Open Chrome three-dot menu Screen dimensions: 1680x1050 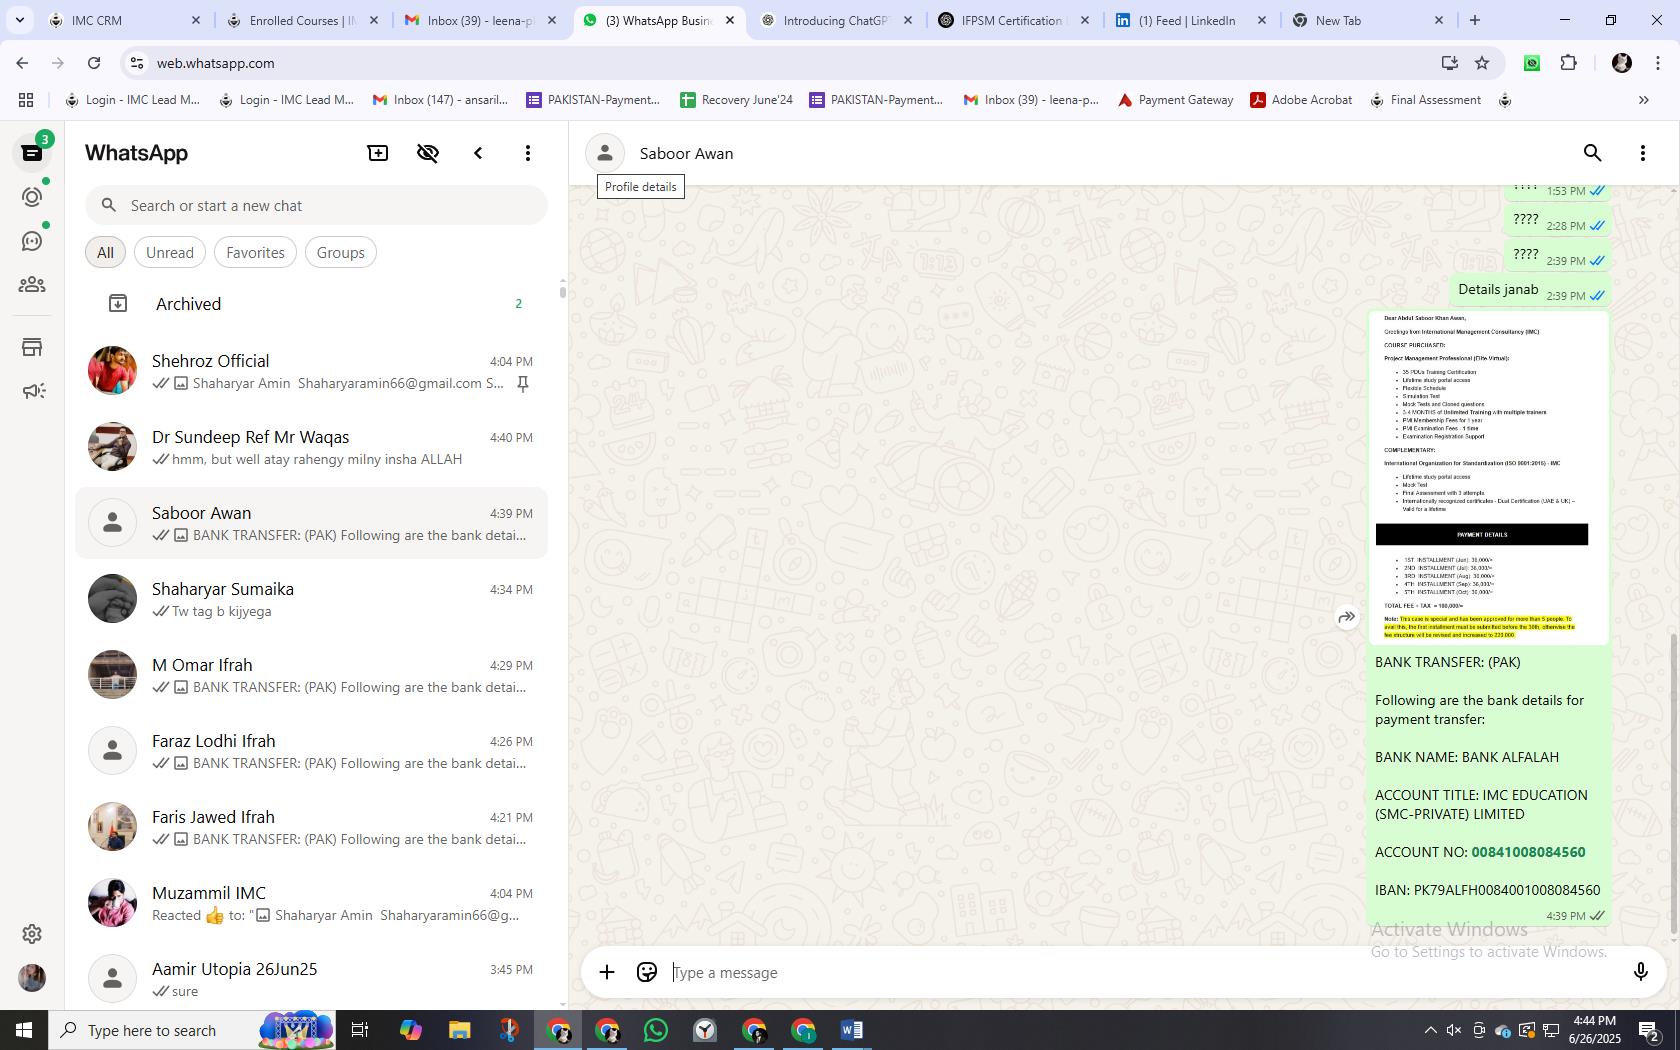(x=1657, y=63)
